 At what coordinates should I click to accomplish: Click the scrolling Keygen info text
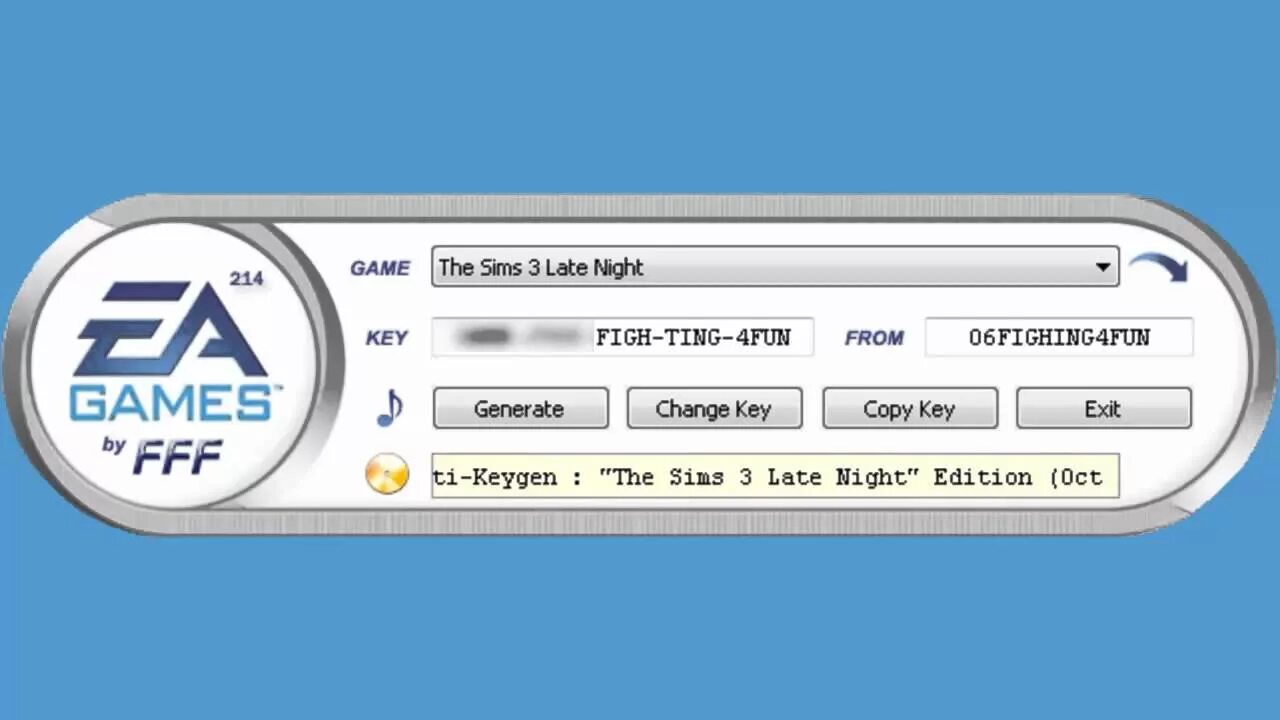(775, 476)
